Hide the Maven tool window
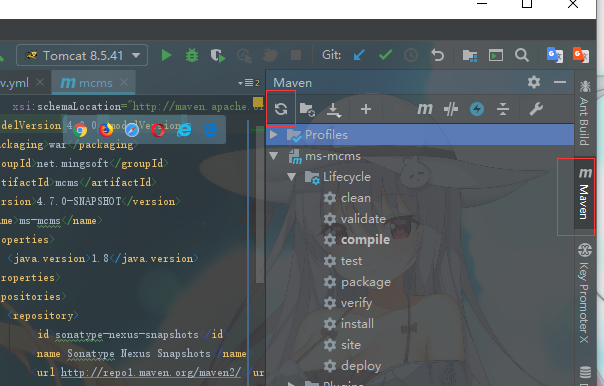This screenshot has height=386, width=604. [560, 82]
